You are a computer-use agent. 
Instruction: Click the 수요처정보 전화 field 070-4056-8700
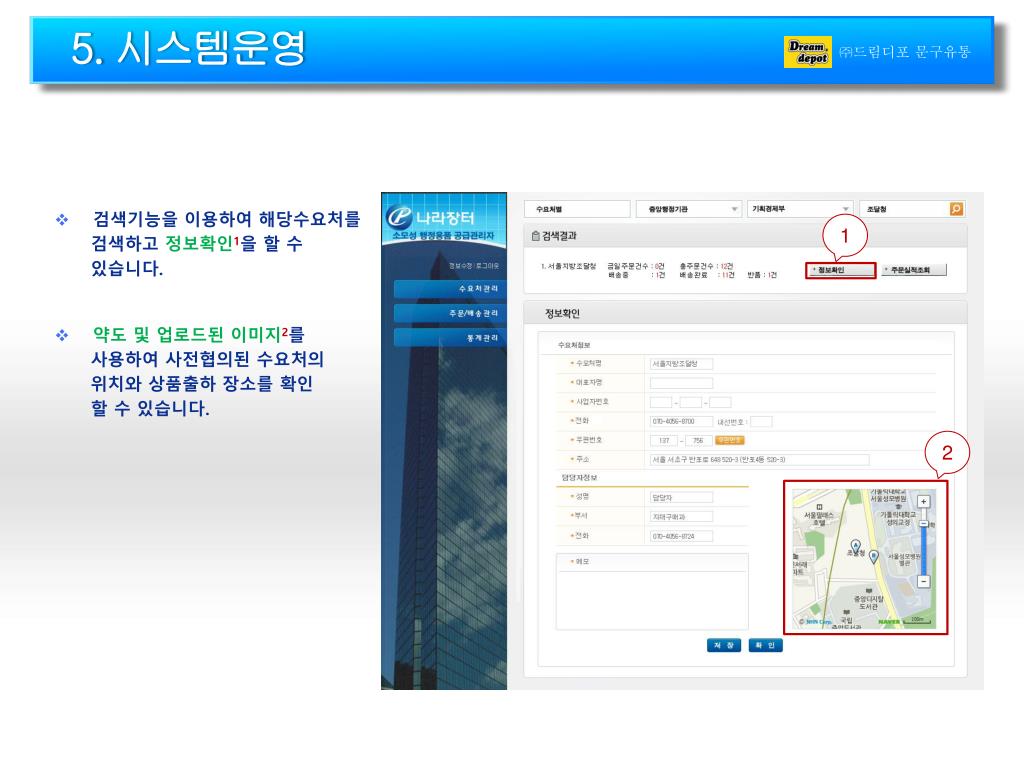point(681,422)
